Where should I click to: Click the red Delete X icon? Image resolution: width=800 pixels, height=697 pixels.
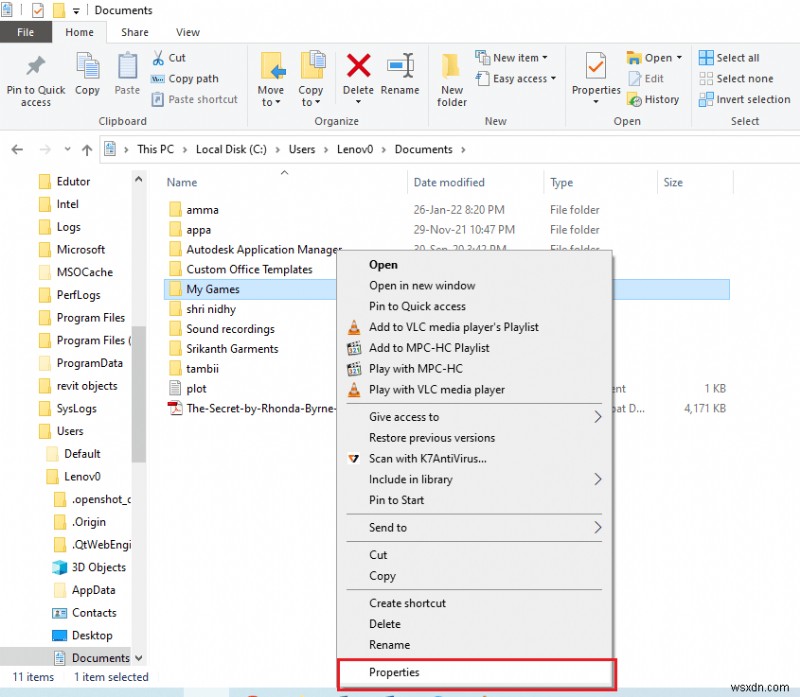click(x=358, y=65)
